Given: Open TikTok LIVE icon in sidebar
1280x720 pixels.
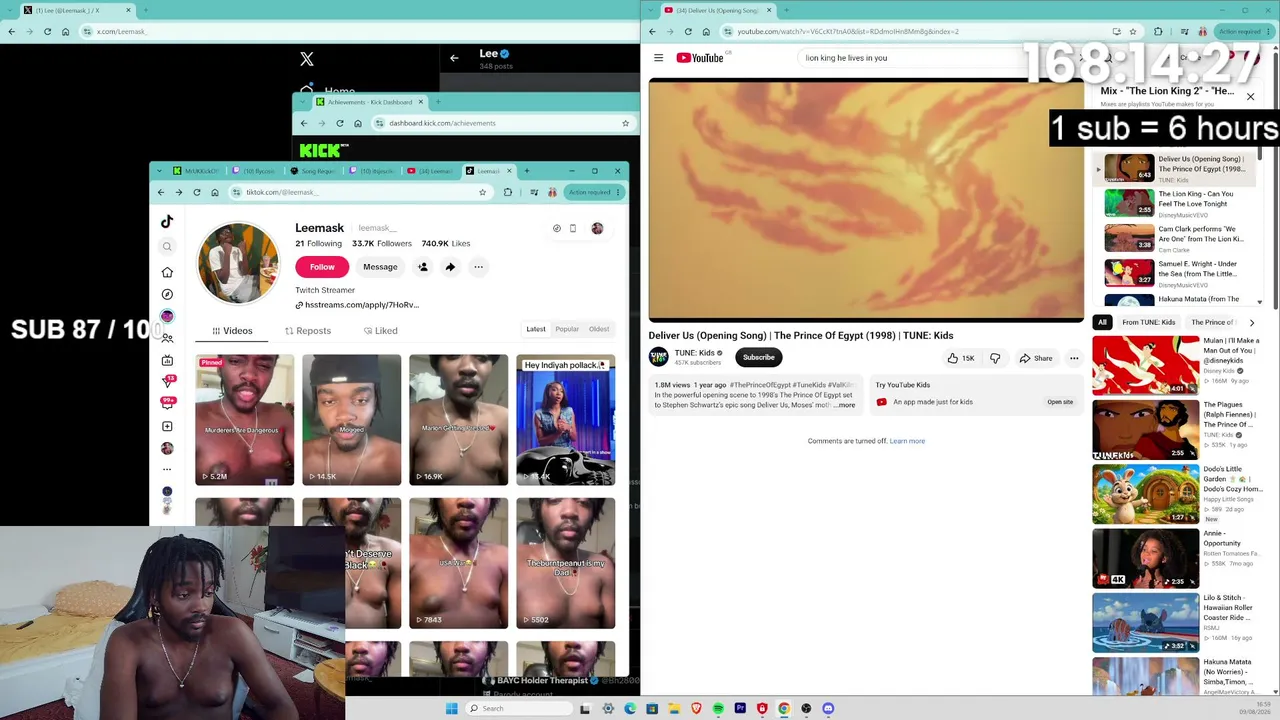Looking at the screenshot, I should (167, 360).
